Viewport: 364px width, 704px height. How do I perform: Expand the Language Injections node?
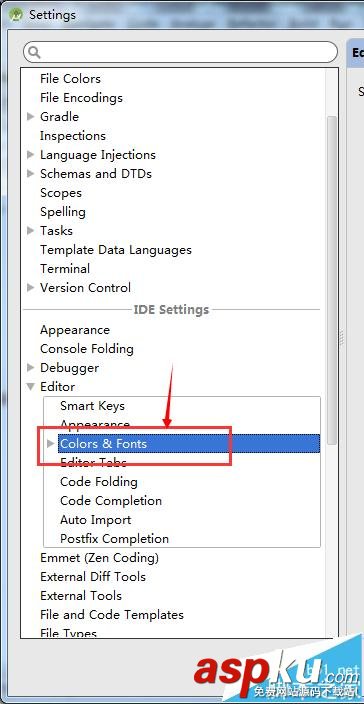(31, 155)
